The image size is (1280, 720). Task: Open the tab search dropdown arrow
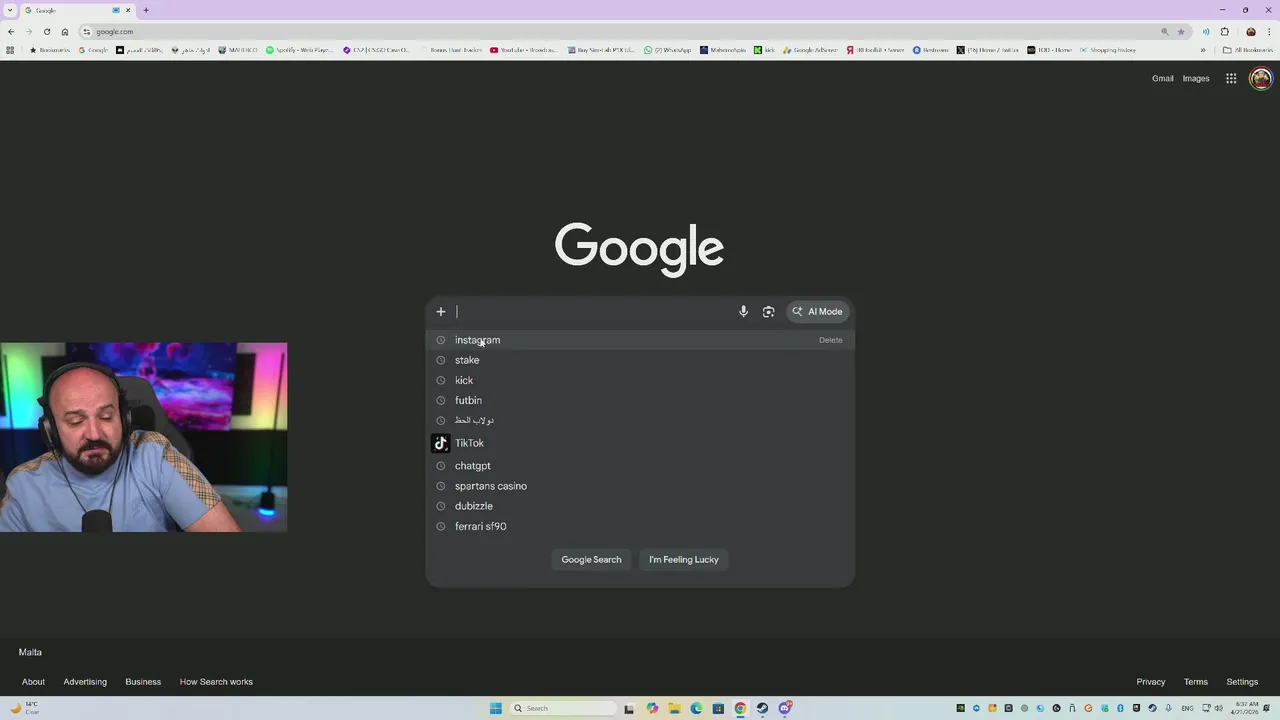pyautogui.click(x=10, y=10)
